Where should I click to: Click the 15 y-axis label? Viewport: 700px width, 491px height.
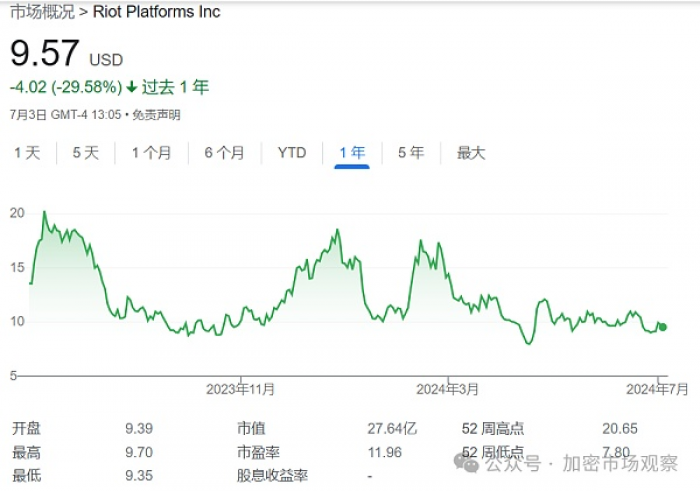point(17,268)
